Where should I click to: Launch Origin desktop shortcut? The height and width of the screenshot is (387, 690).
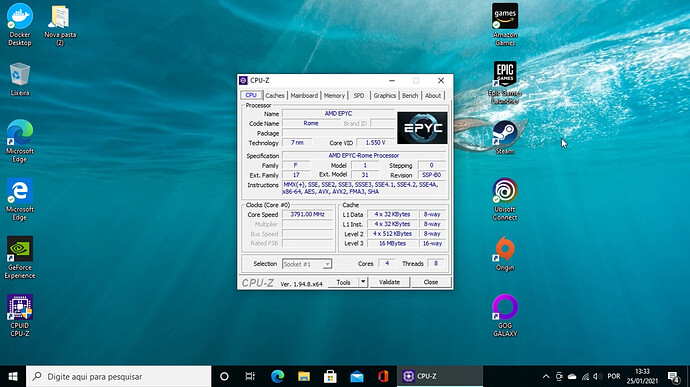(505, 254)
